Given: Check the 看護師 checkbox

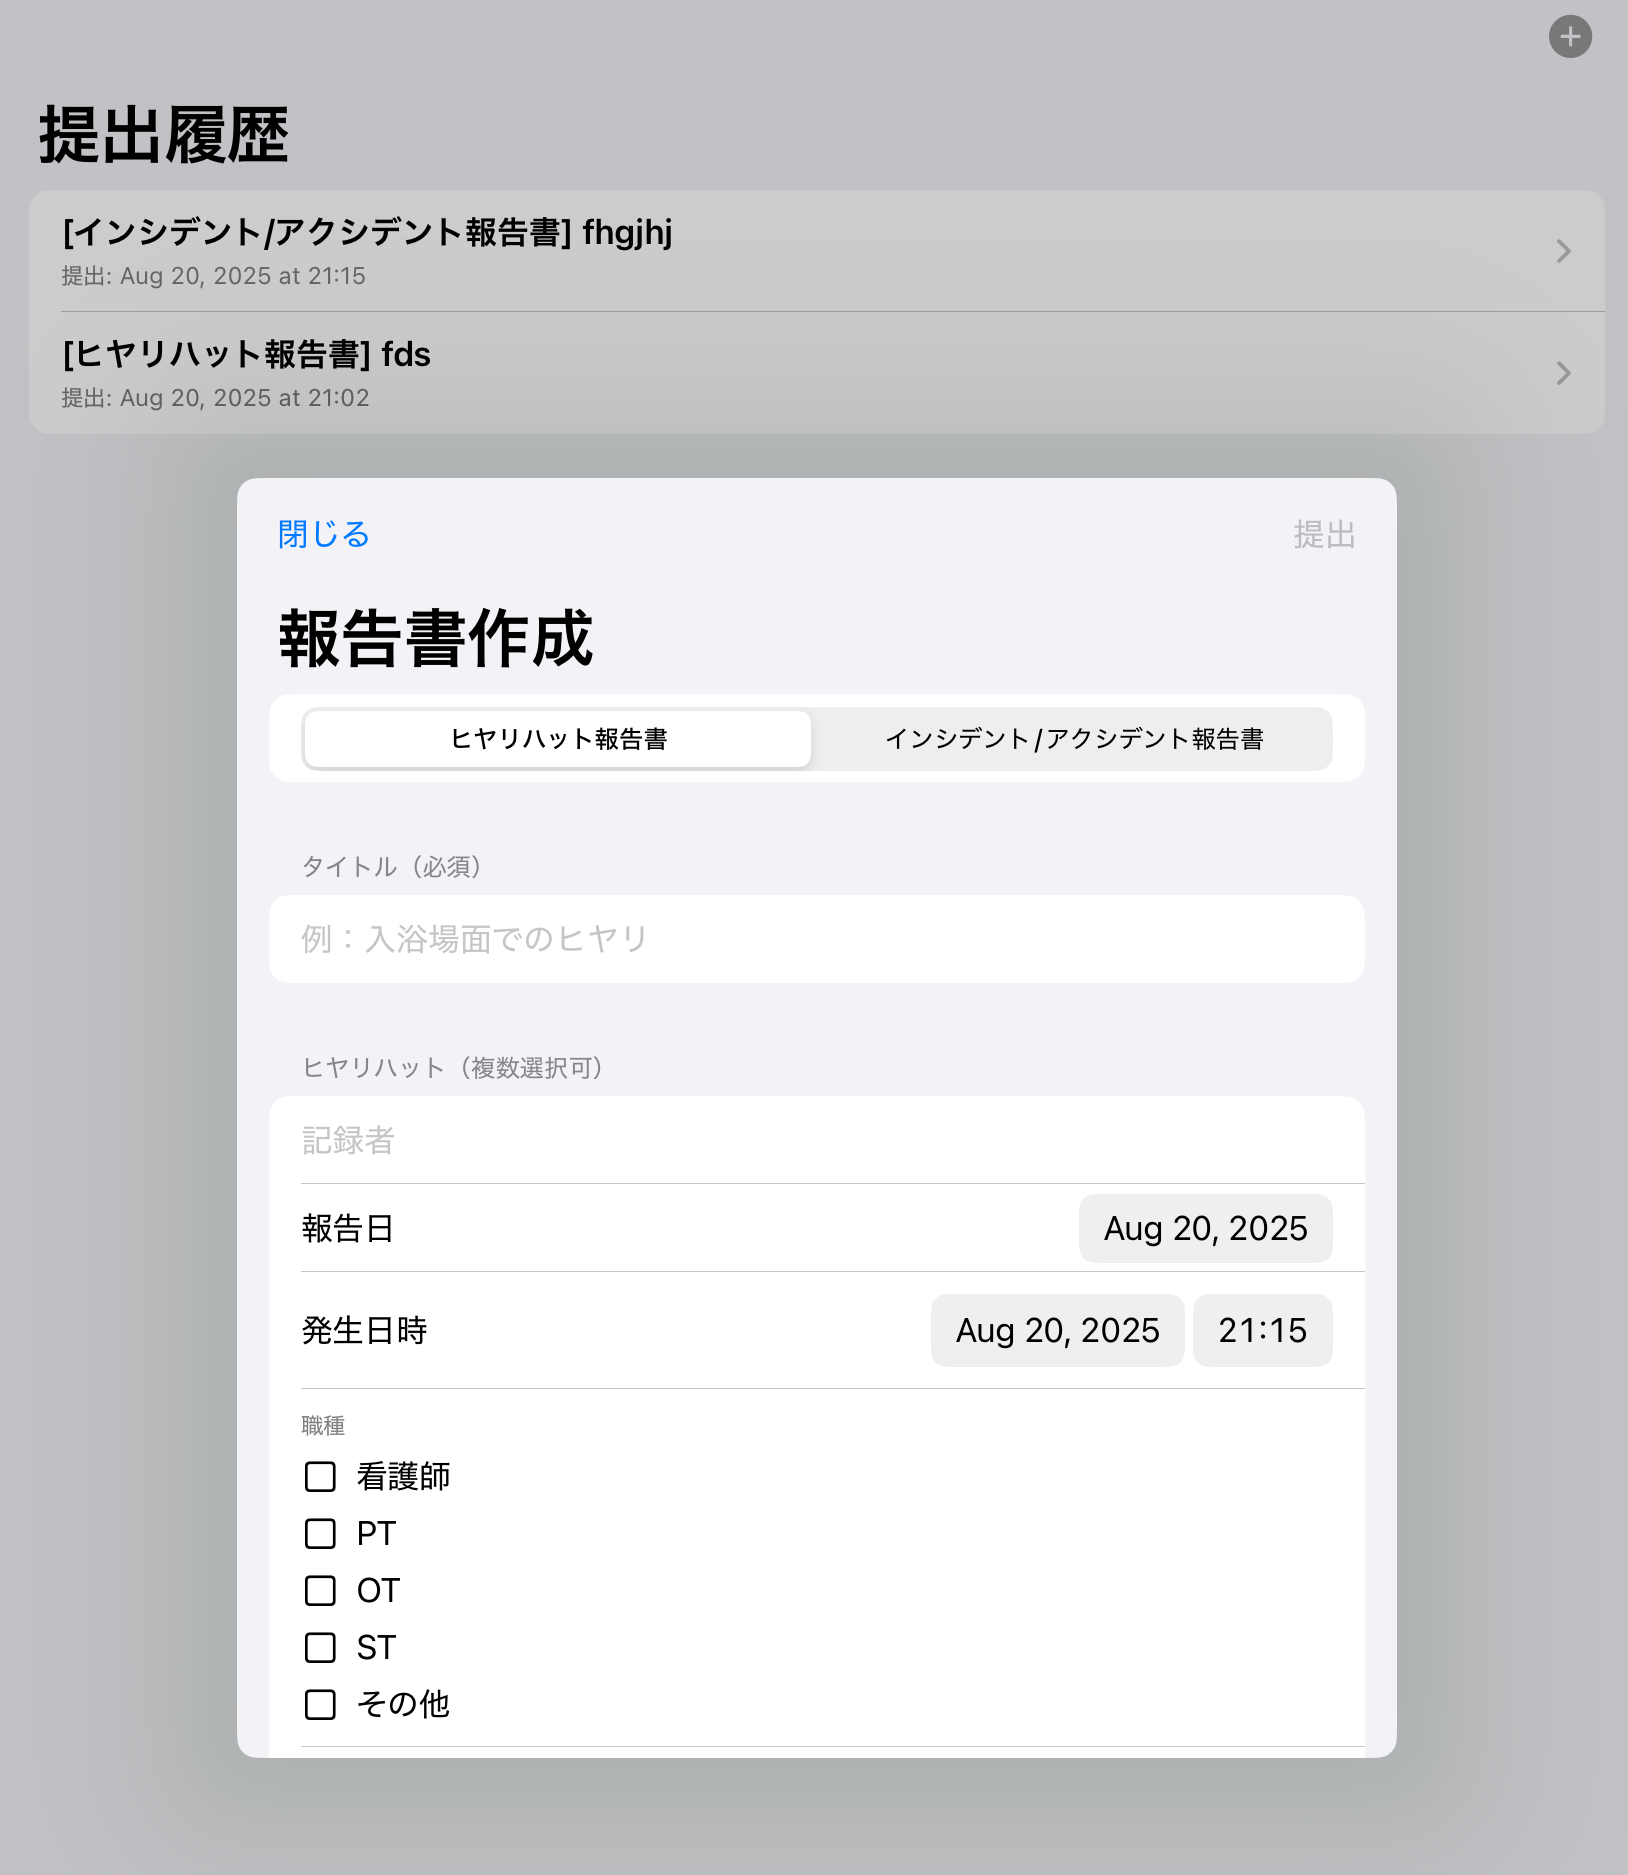Looking at the screenshot, I should tap(320, 1477).
